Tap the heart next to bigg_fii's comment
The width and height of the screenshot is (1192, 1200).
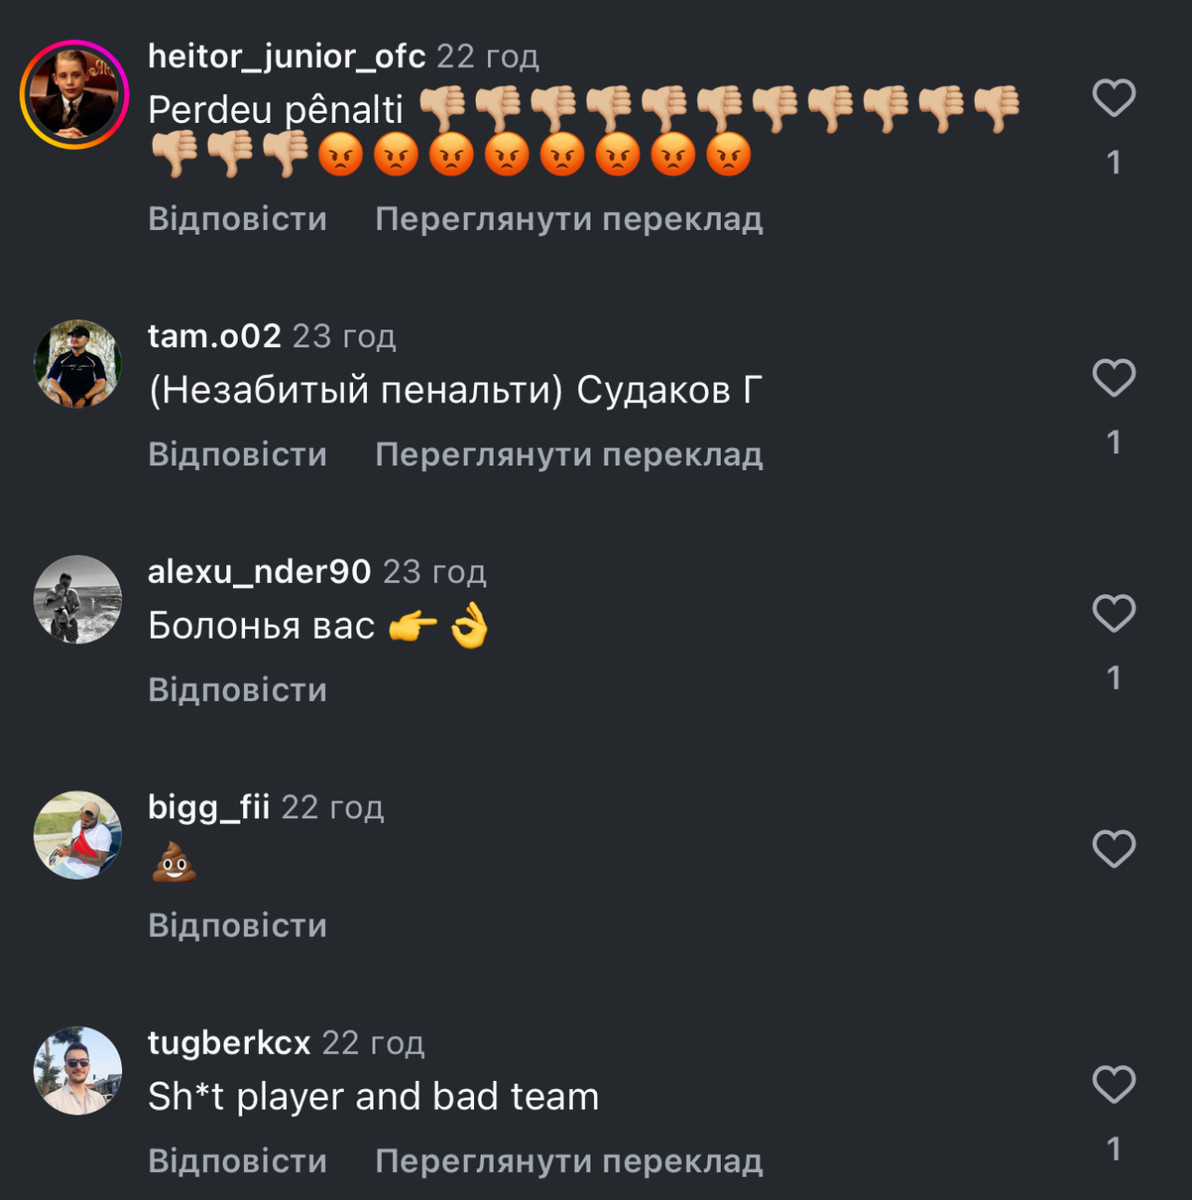[x=1114, y=849]
